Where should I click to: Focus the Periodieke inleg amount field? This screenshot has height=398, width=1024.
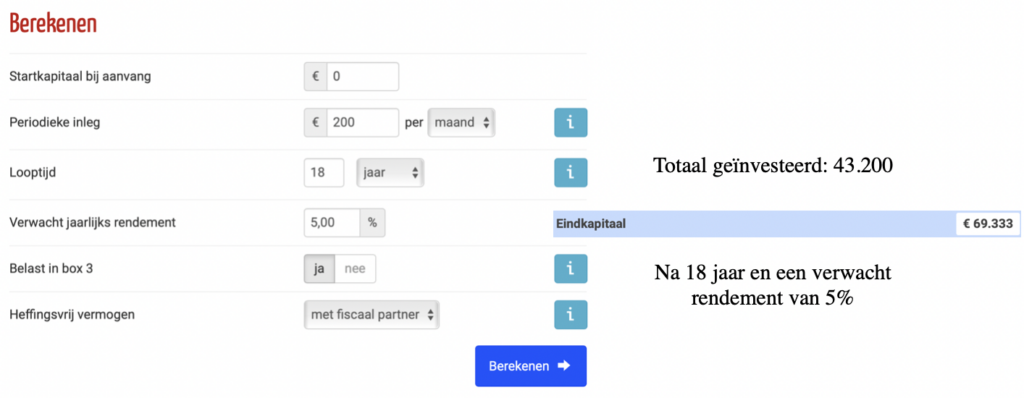coord(362,122)
